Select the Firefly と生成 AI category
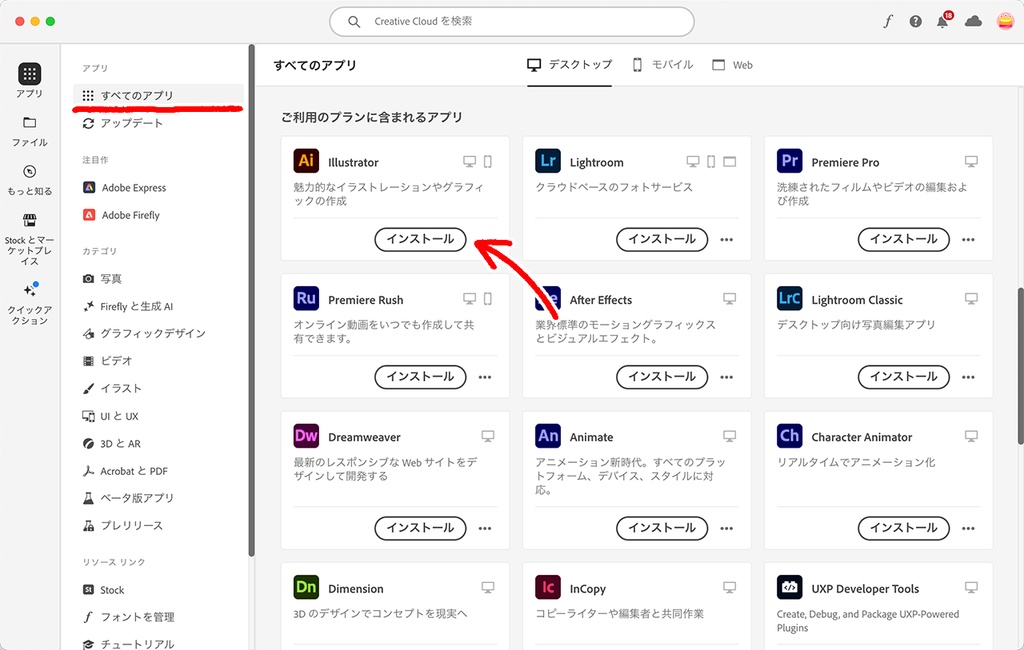The width and height of the screenshot is (1024, 650). [x=128, y=306]
